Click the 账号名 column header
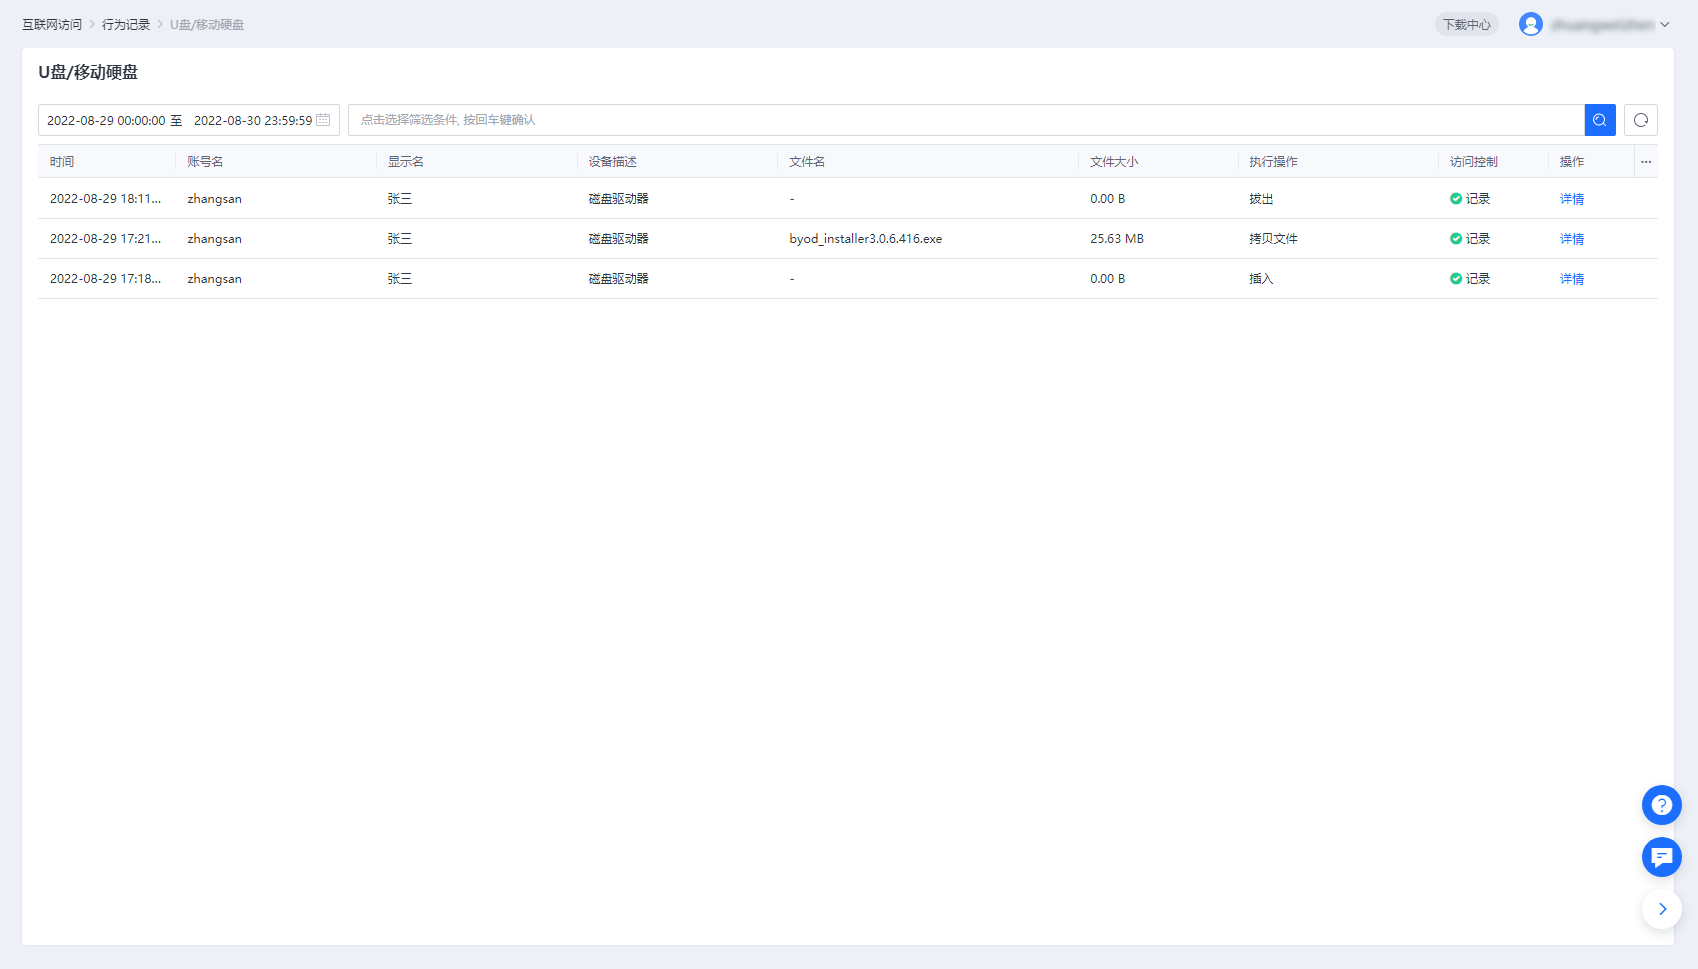The width and height of the screenshot is (1698, 969). tap(205, 162)
